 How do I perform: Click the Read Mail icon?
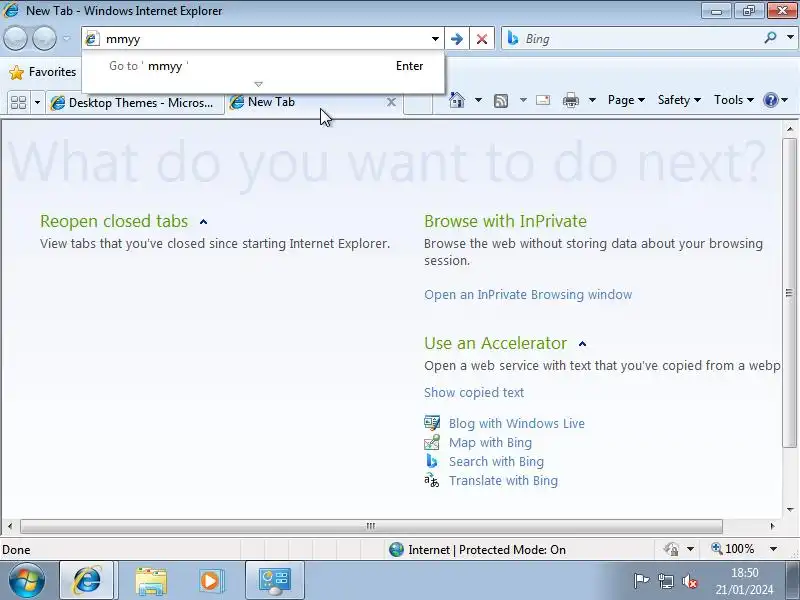tap(543, 100)
